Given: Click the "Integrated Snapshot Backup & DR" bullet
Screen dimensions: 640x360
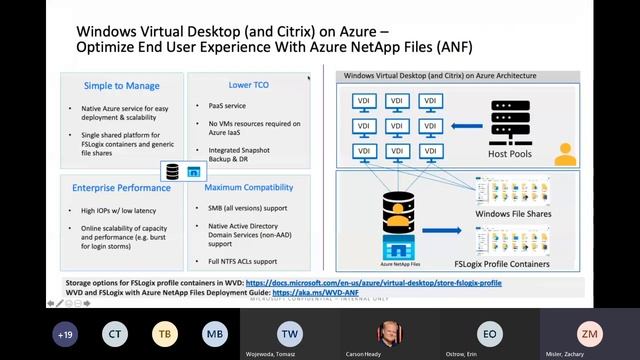Looking at the screenshot, I should pyautogui.click(x=239, y=155).
